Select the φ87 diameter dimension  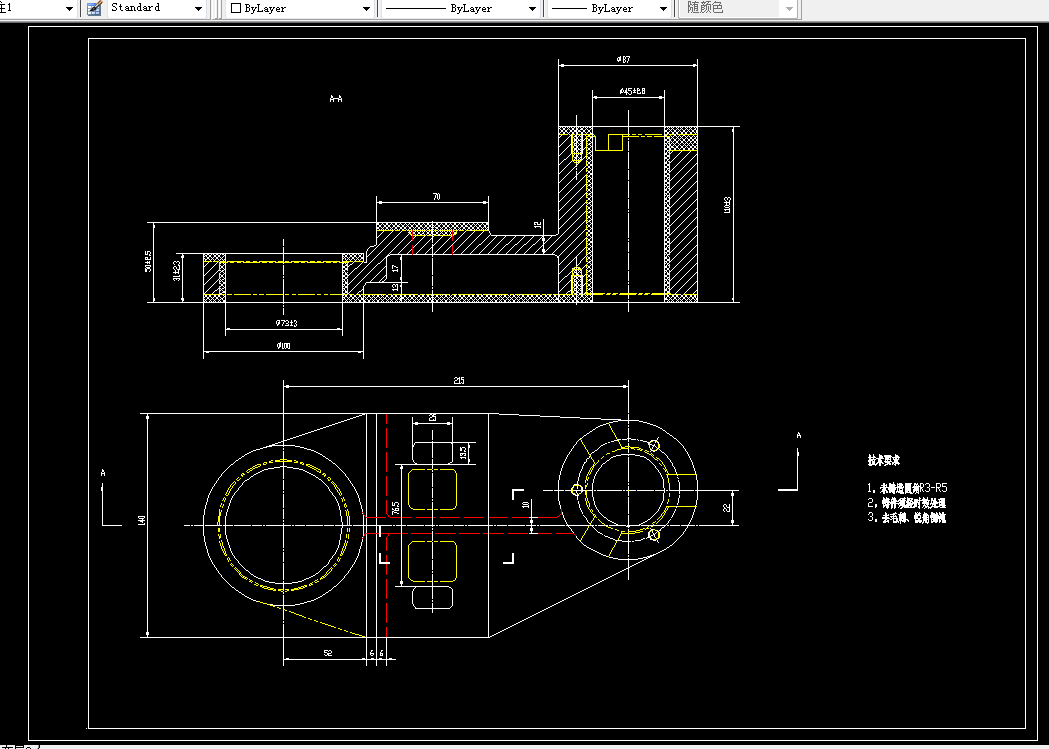coord(623,60)
